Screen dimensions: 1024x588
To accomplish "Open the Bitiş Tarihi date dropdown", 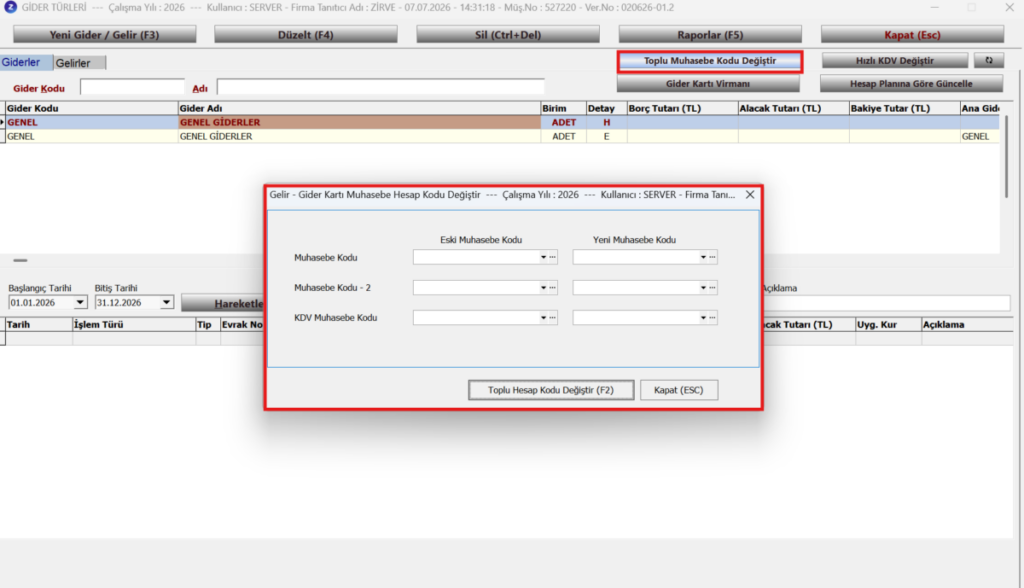I will [x=167, y=302].
